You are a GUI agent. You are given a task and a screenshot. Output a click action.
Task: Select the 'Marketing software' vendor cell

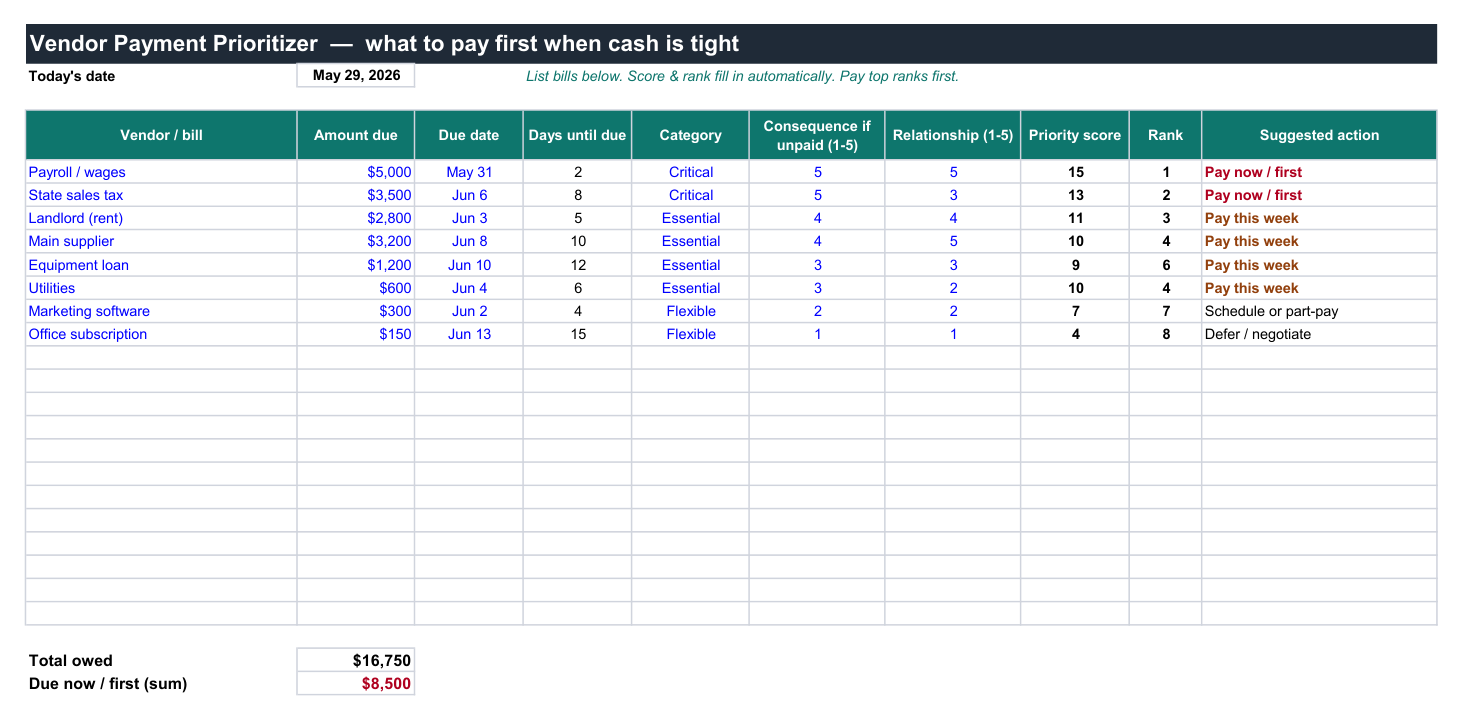click(x=161, y=311)
